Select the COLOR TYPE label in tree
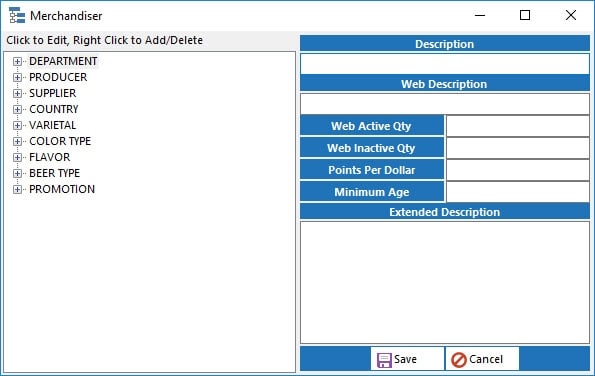 tap(60, 141)
